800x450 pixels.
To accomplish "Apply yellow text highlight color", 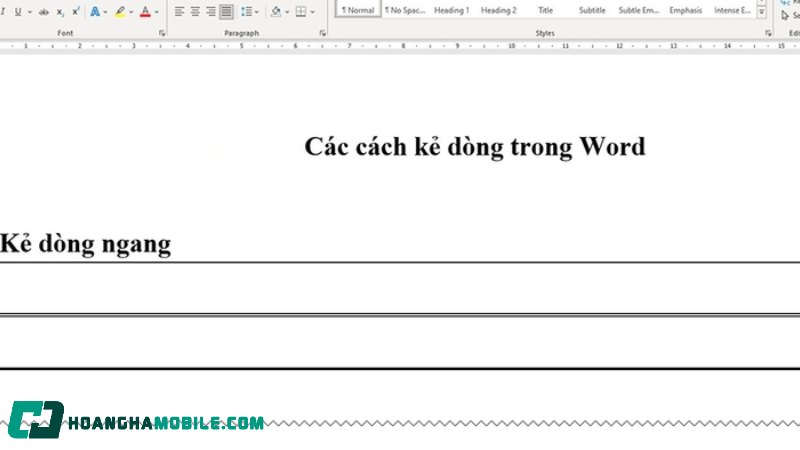I will click(x=120, y=11).
